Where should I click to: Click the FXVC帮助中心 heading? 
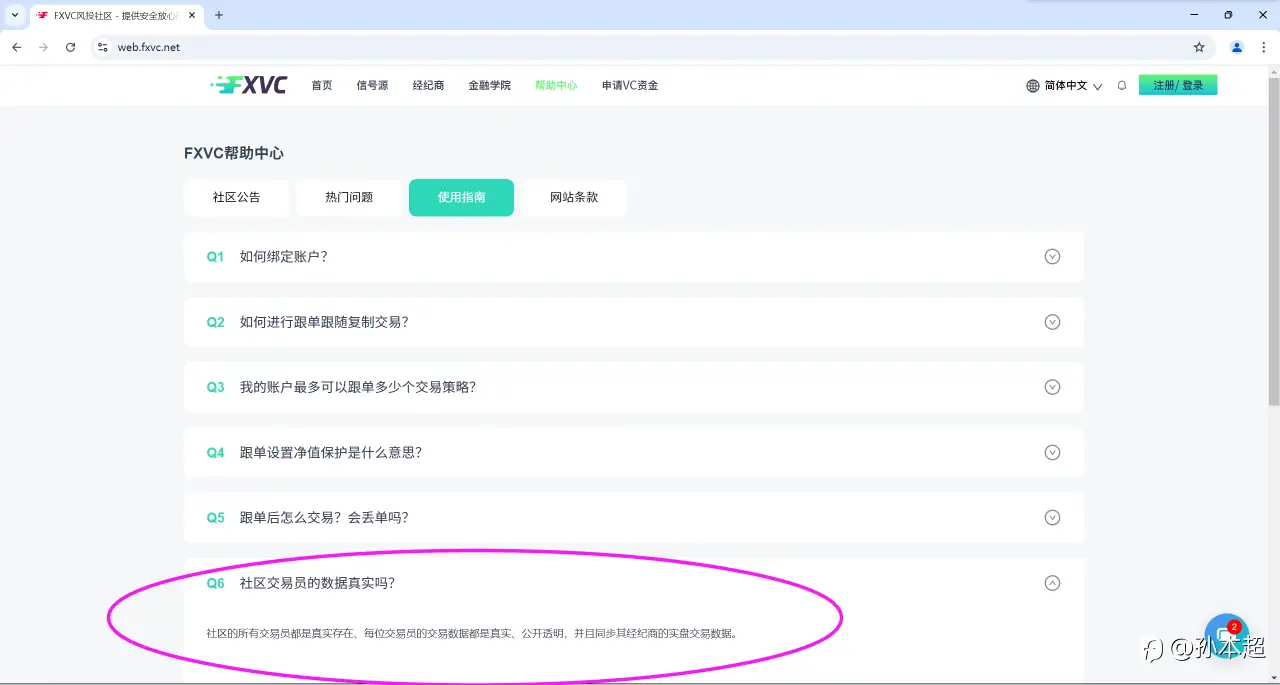pyautogui.click(x=234, y=153)
